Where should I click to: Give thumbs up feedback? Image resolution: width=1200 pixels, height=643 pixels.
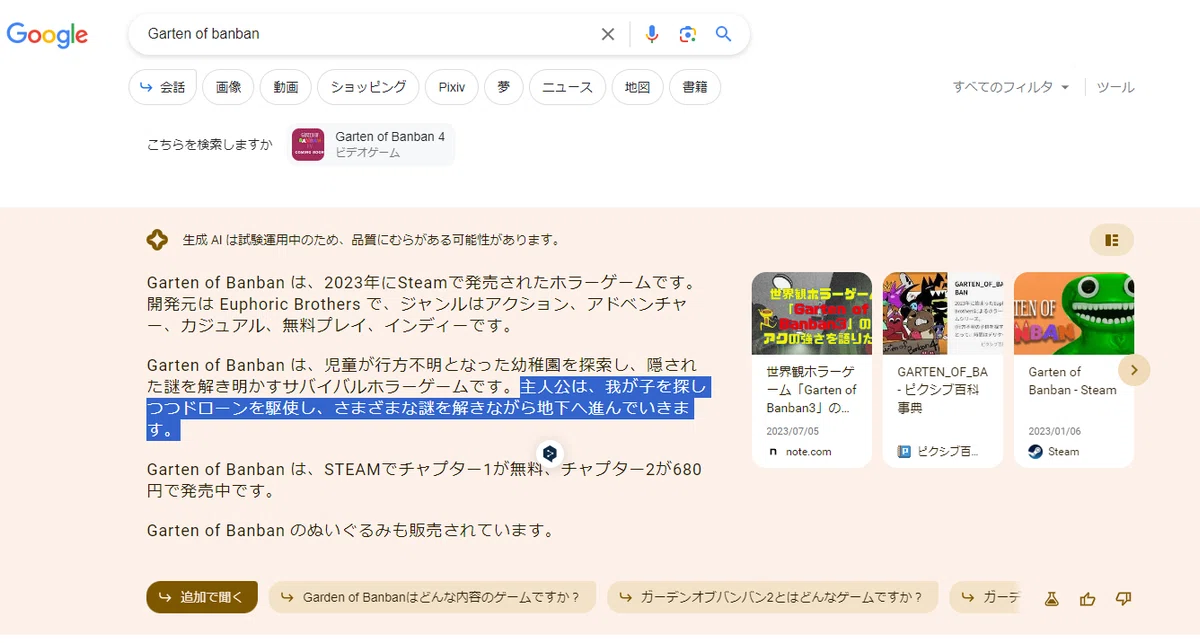1088,599
